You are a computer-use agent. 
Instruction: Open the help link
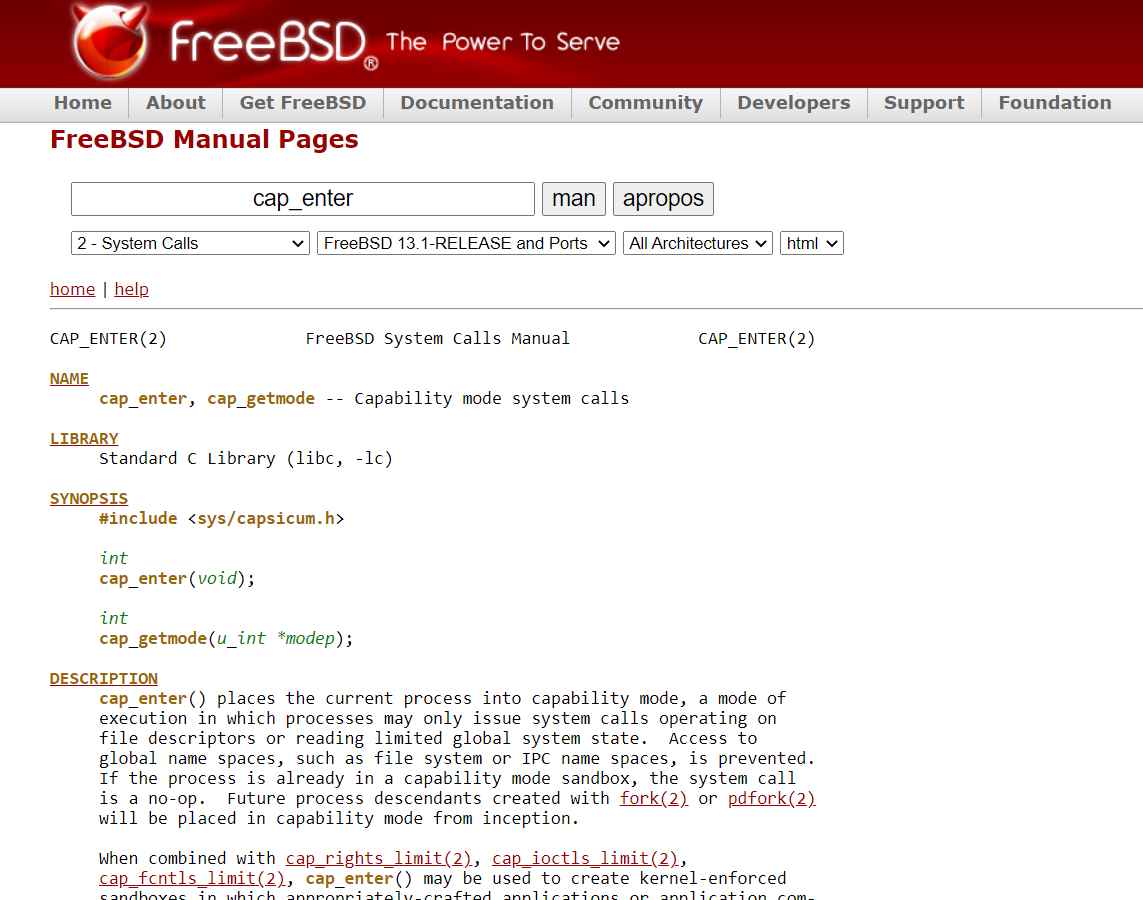click(x=131, y=289)
